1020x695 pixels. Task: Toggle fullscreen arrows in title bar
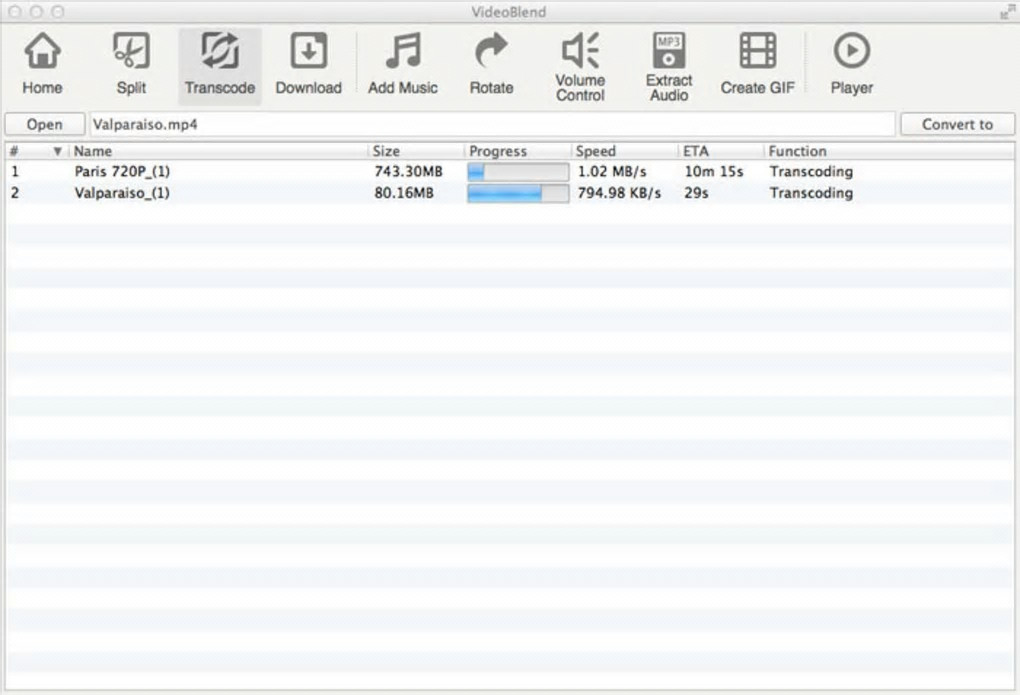click(1008, 11)
